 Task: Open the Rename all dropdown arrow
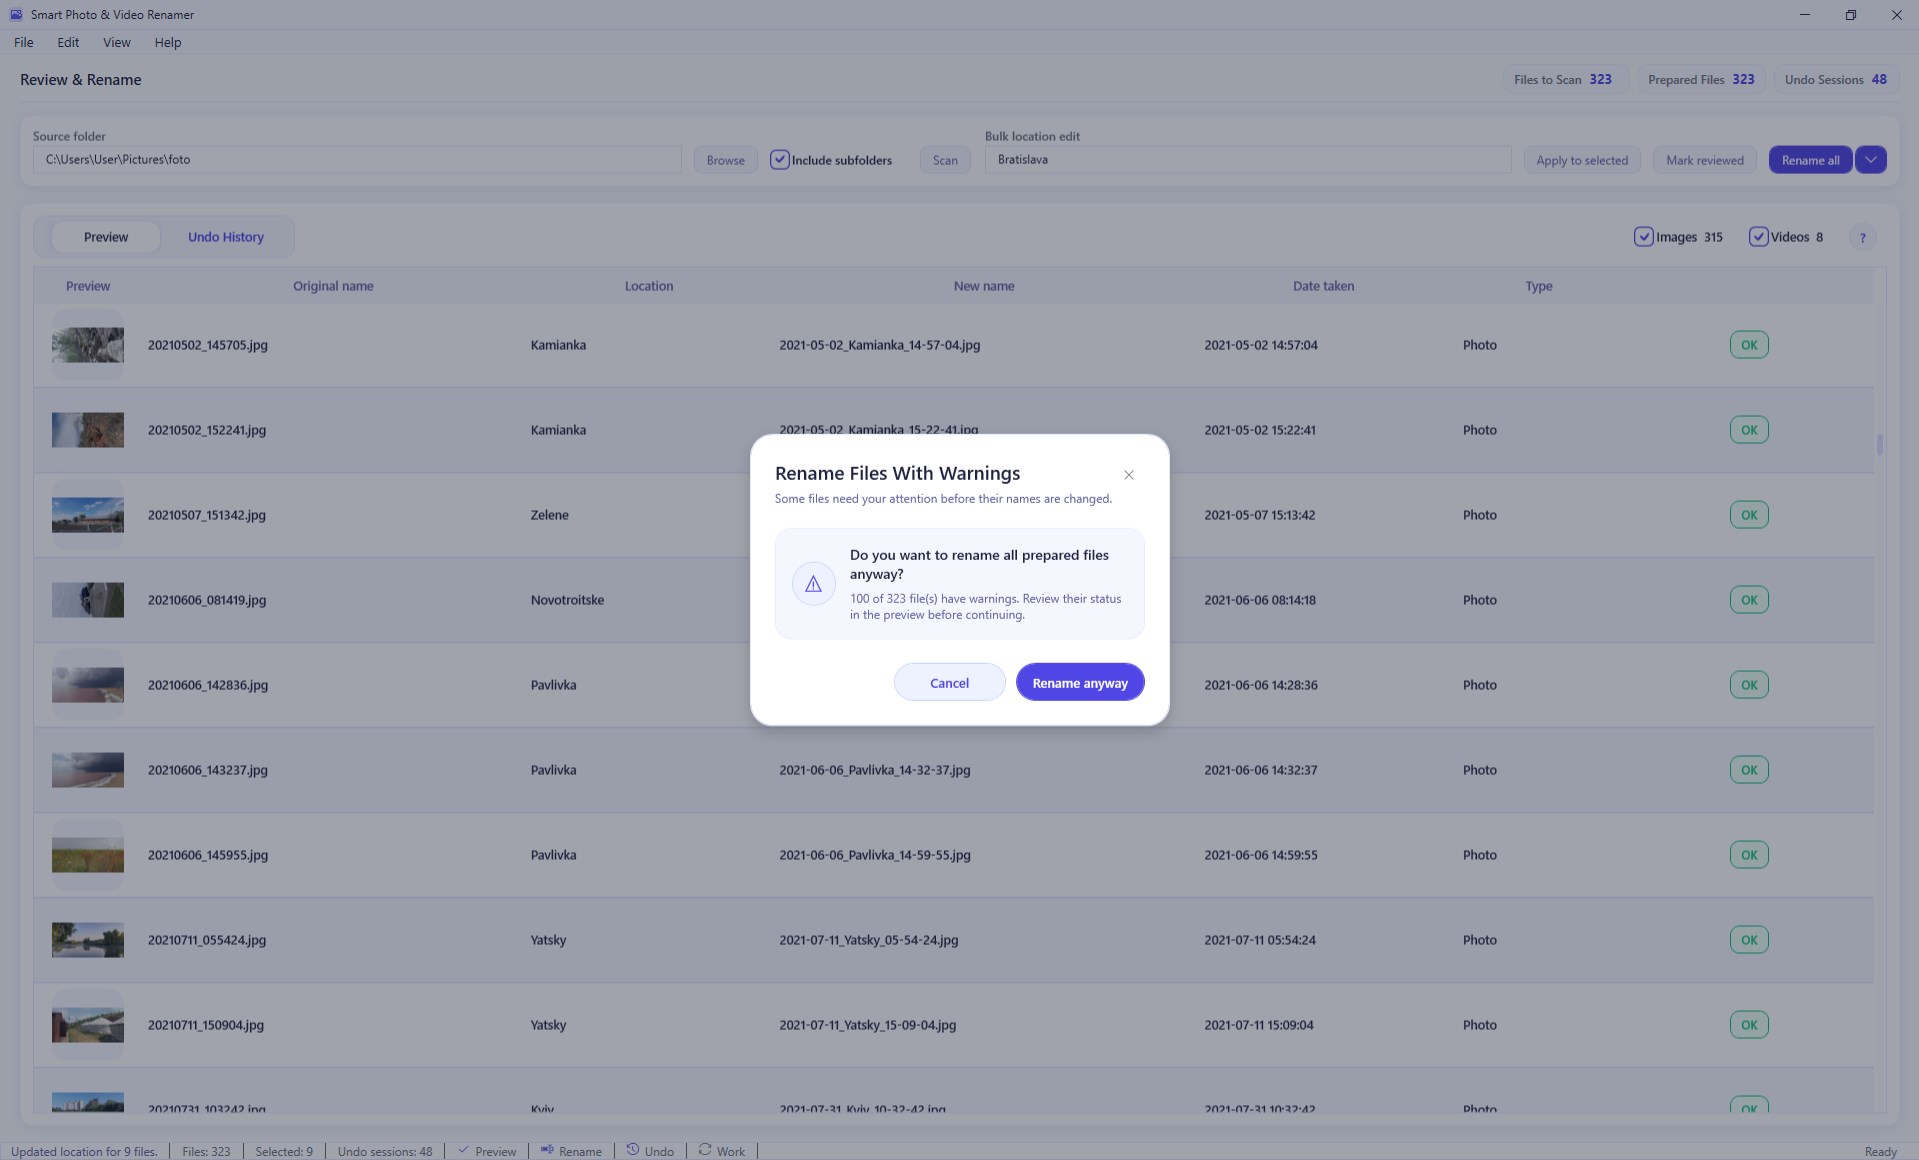pos(1870,160)
